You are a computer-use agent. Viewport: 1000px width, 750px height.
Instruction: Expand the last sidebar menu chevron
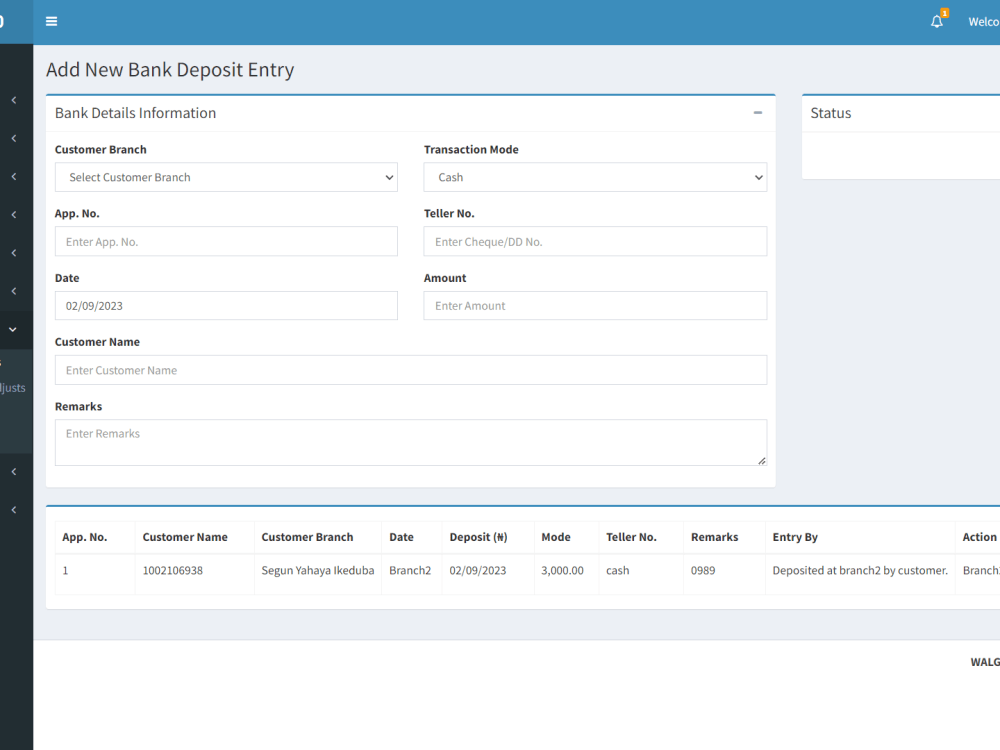click(x=13, y=510)
